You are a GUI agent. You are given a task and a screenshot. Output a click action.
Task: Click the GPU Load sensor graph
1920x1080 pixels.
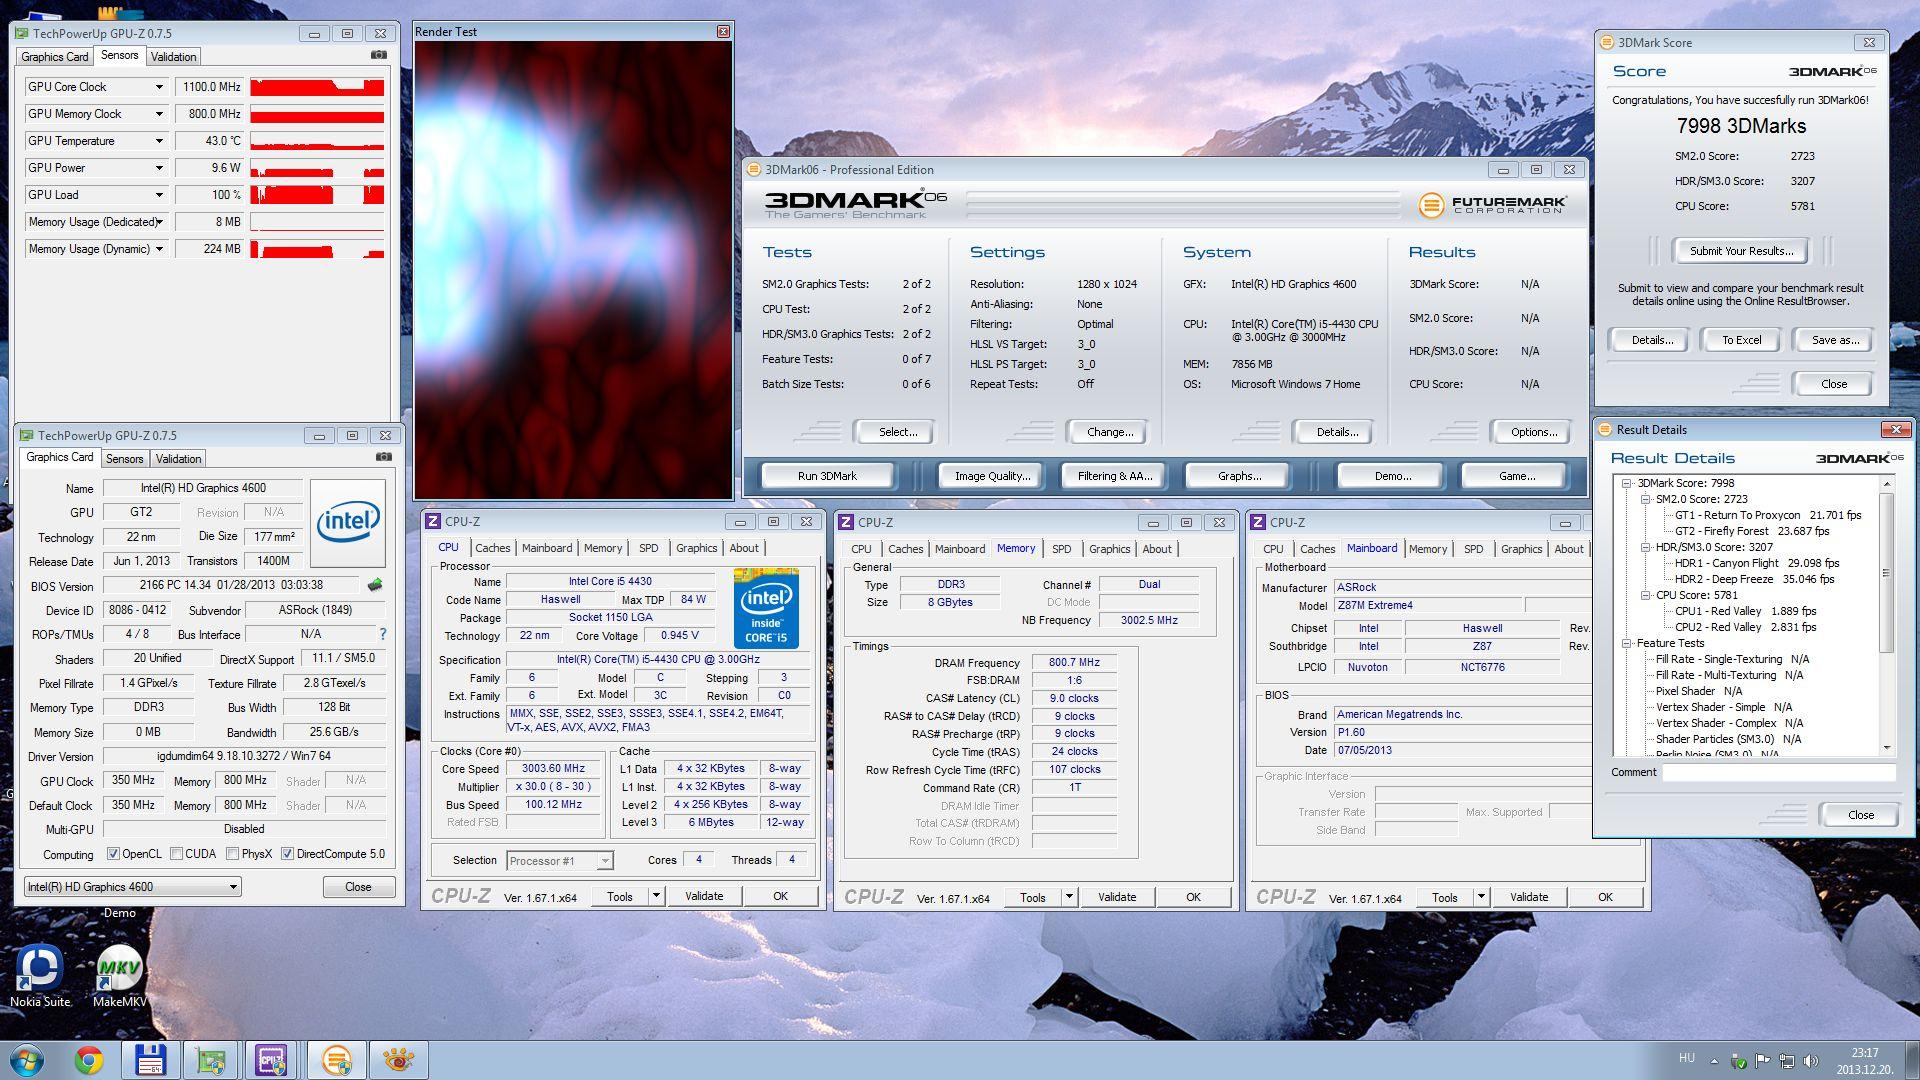317,195
